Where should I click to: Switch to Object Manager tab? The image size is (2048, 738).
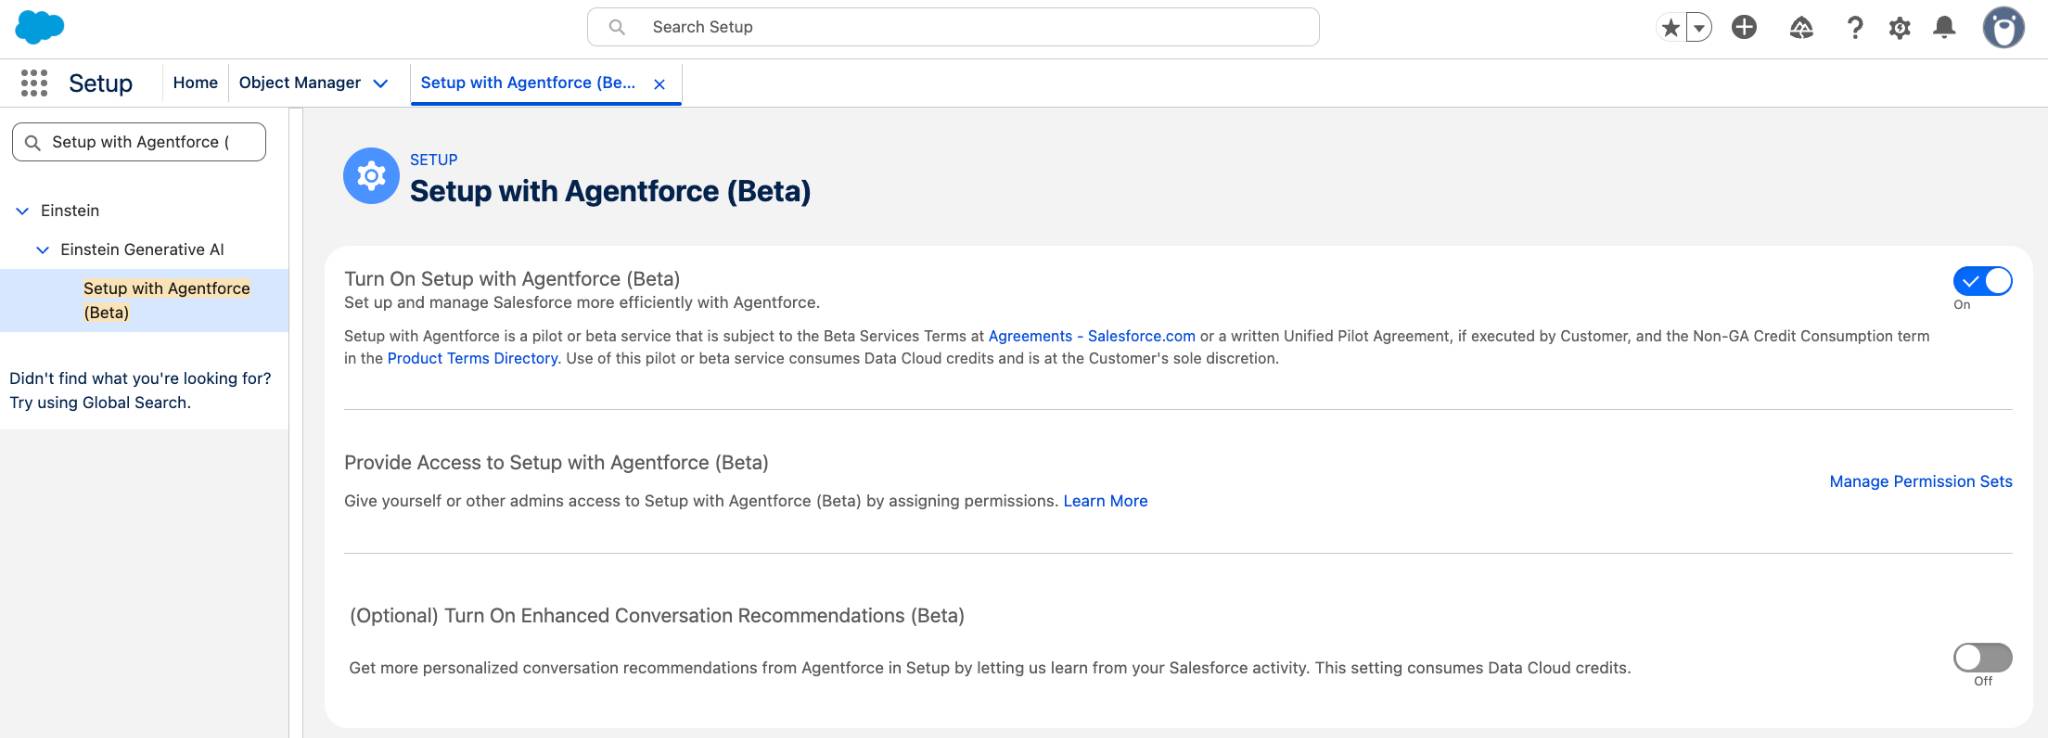coord(299,83)
